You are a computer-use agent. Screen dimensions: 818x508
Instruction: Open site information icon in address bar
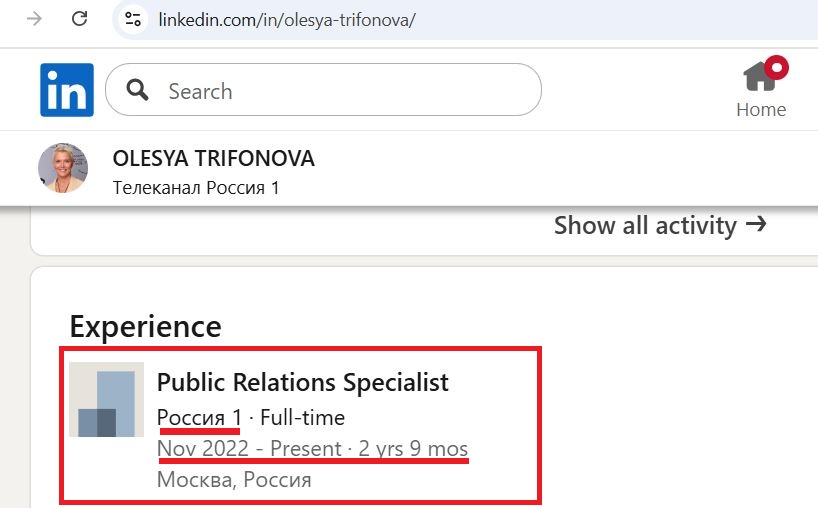[x=133, y=20]
